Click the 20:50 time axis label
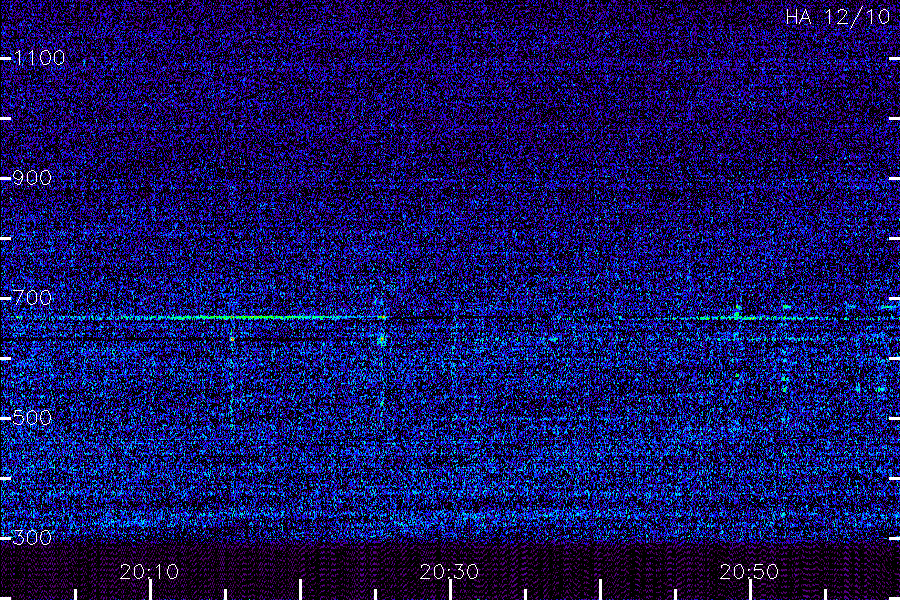900x600 pixels. pyautogui.click(x=749, y=572)
